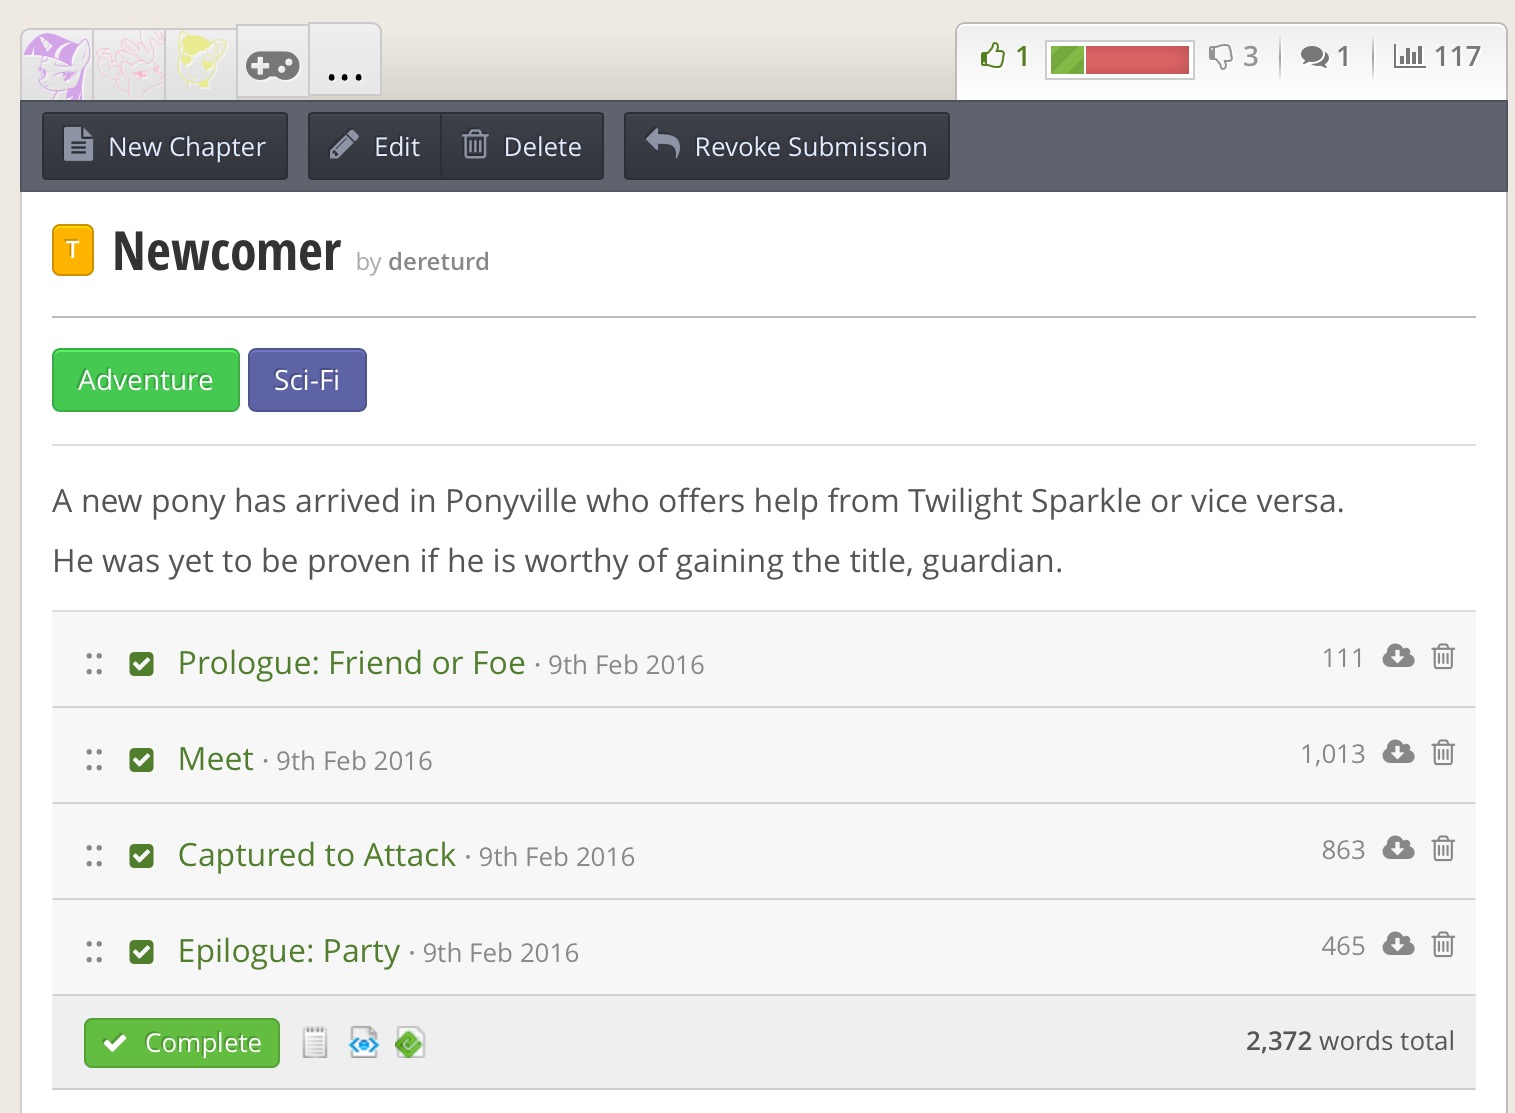Click the Edit story button

tap(375, 146)
